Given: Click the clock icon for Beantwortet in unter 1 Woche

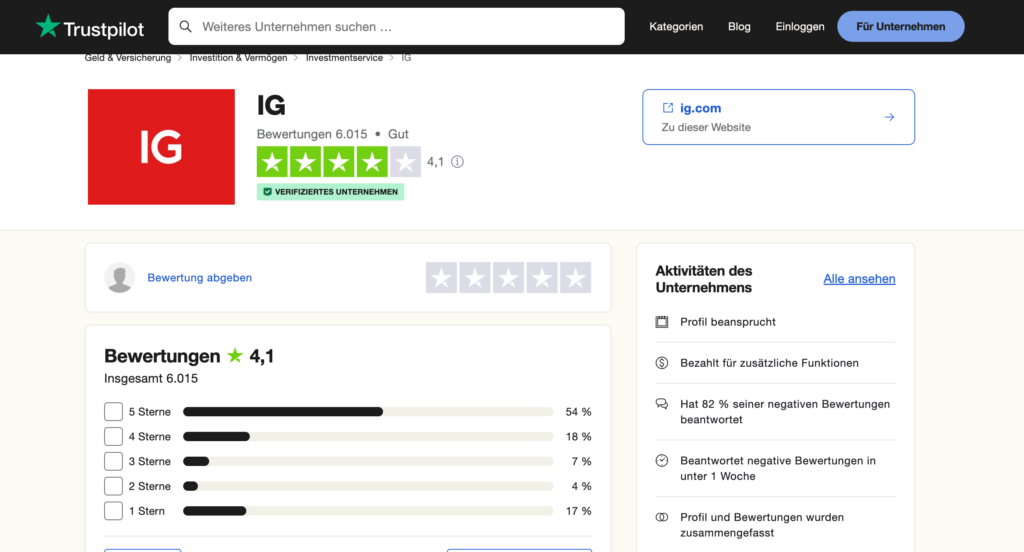Looking at the screenshot, I should [662, 461].
